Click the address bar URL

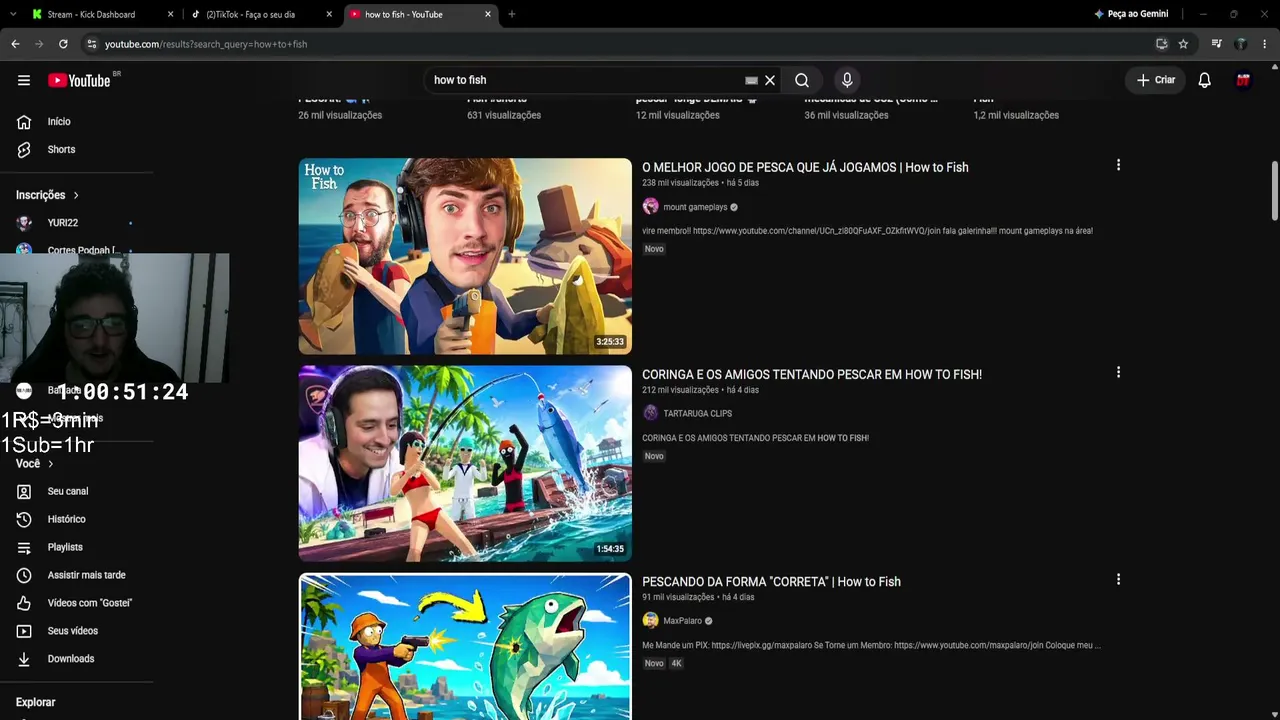coord(206,44)
